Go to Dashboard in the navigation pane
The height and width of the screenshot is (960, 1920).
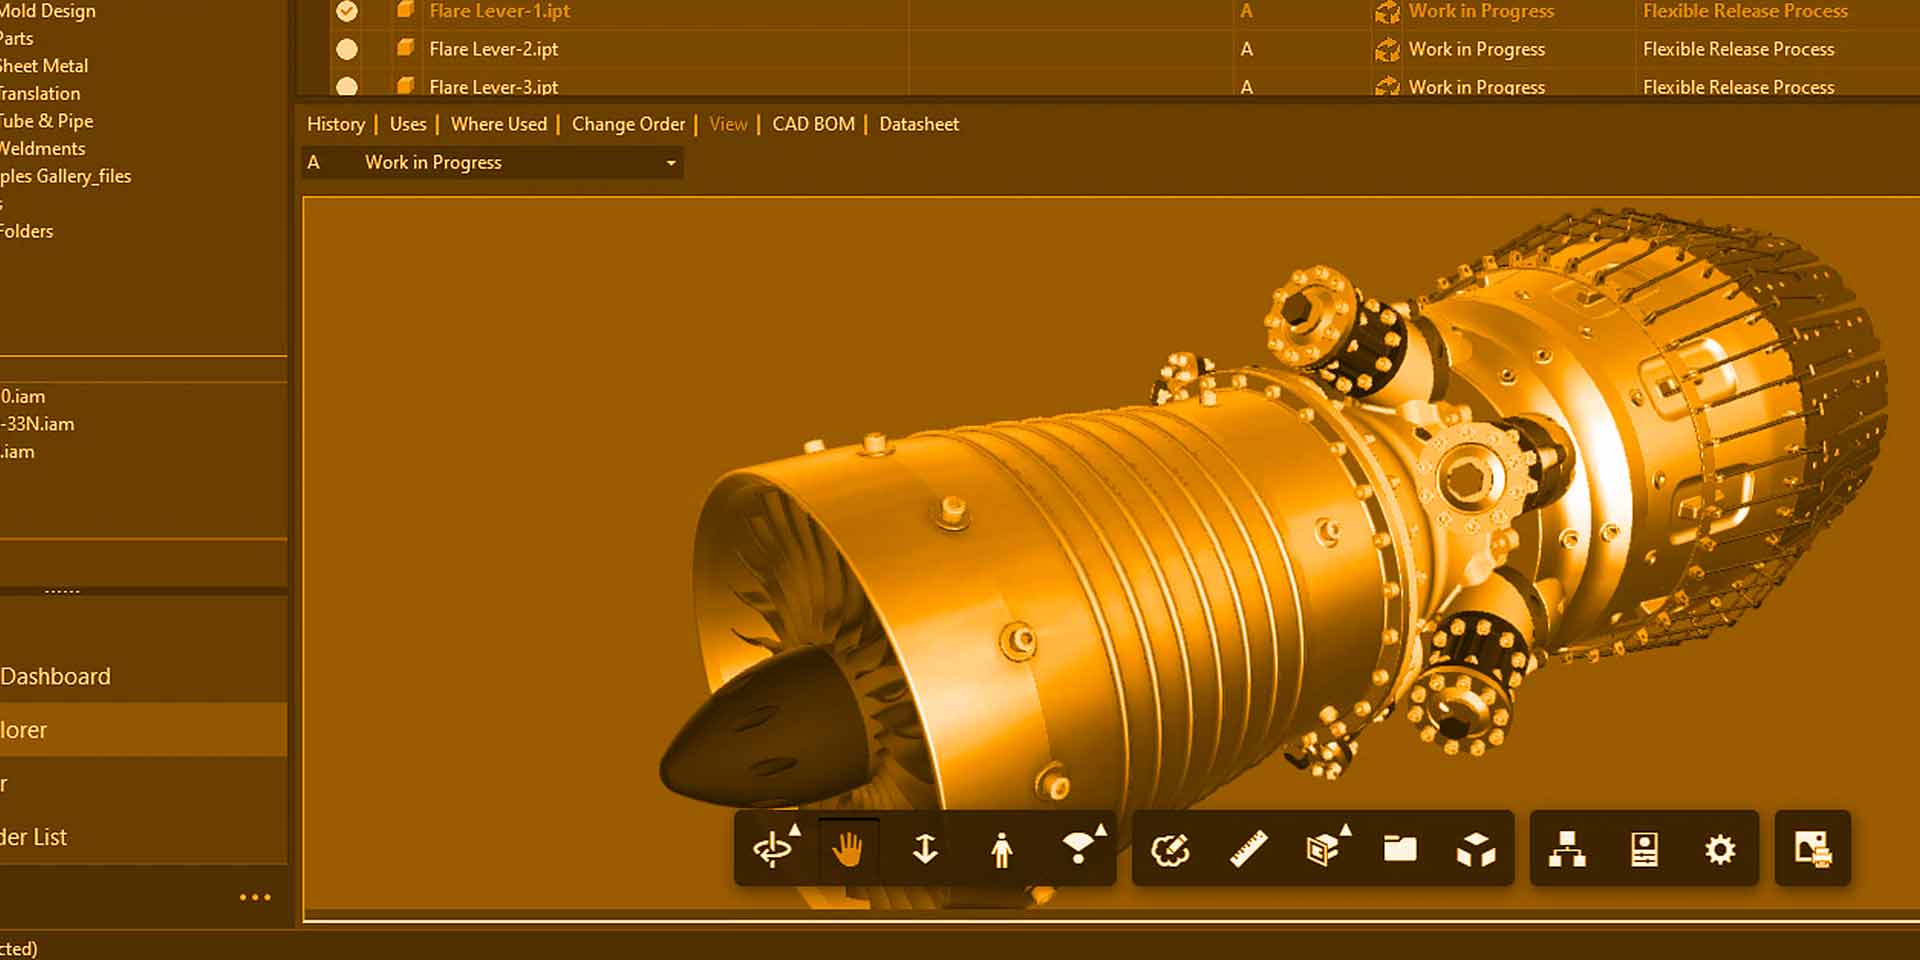pos(56,676)
